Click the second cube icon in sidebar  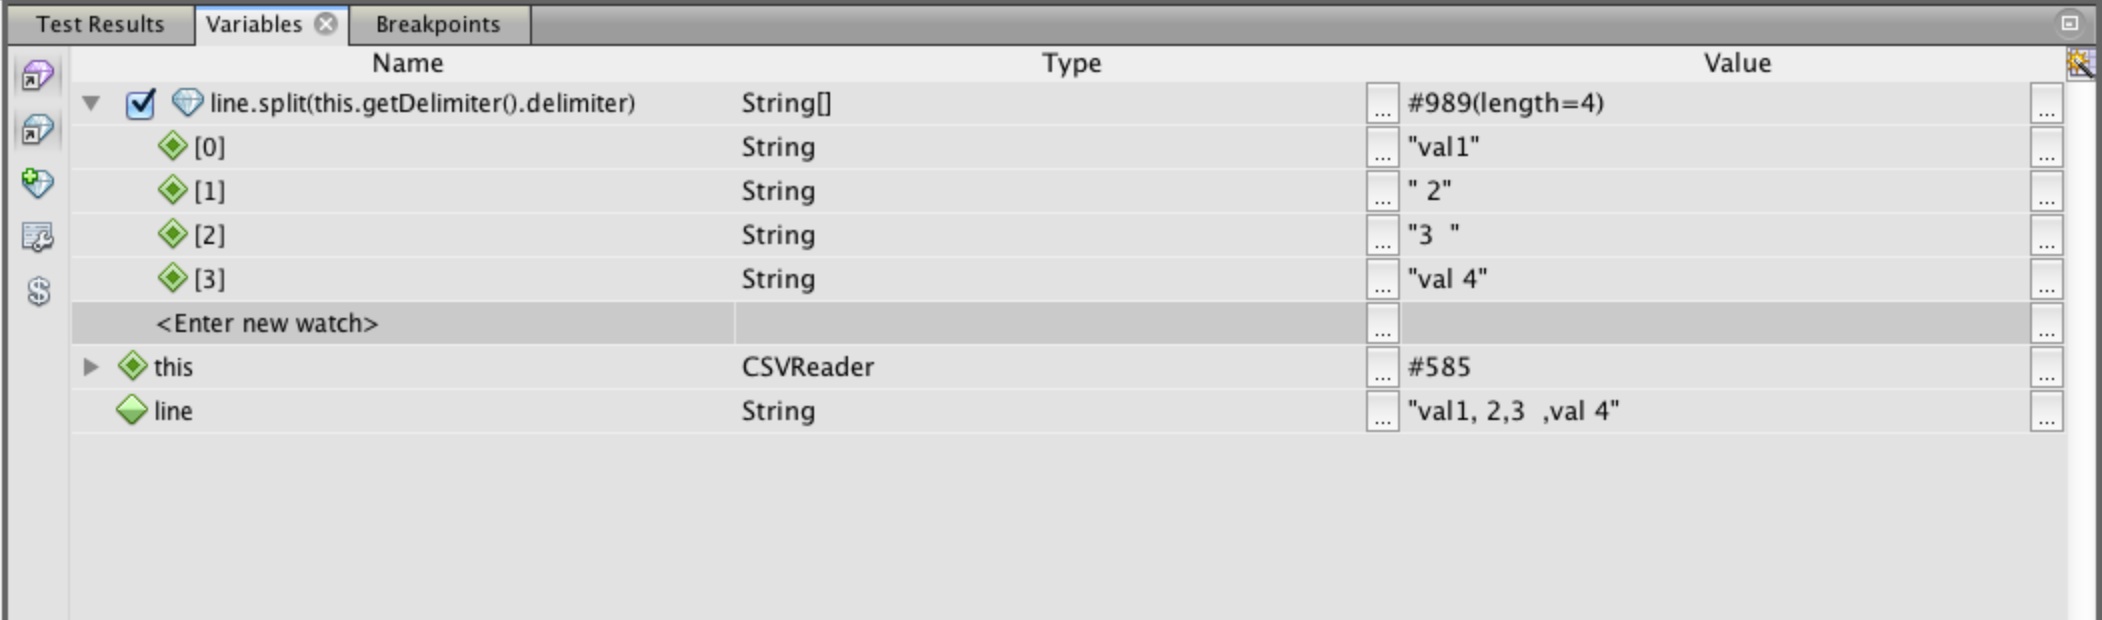[x=38, y=130]
